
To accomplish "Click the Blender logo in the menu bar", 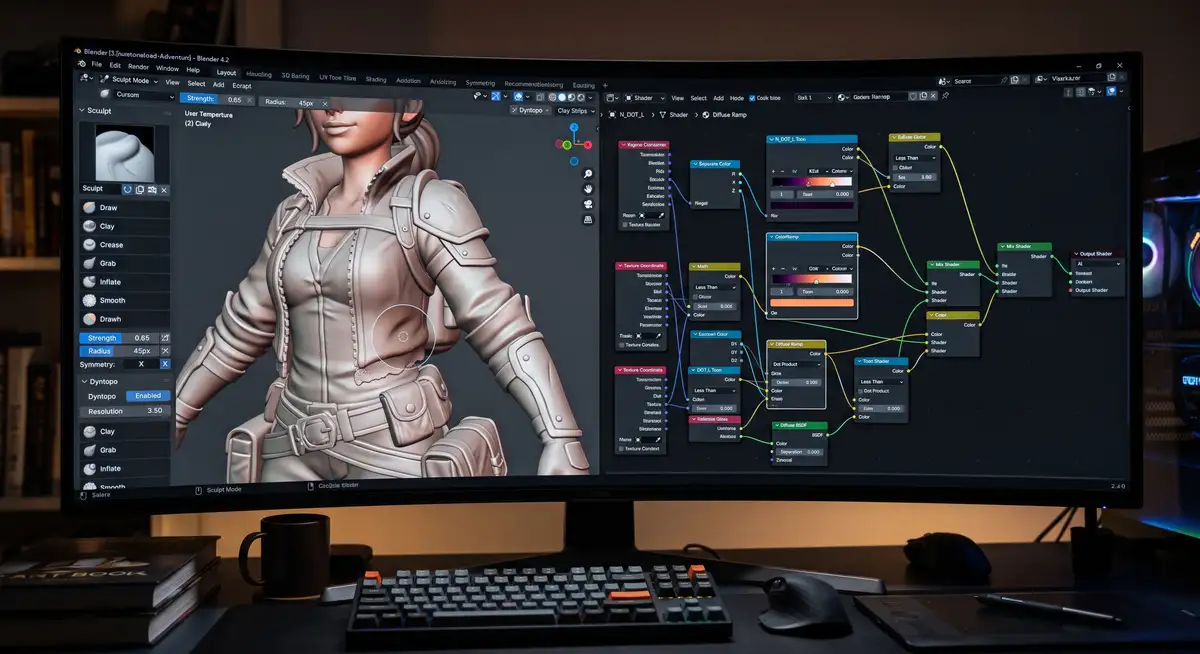I will click(83, 64).
